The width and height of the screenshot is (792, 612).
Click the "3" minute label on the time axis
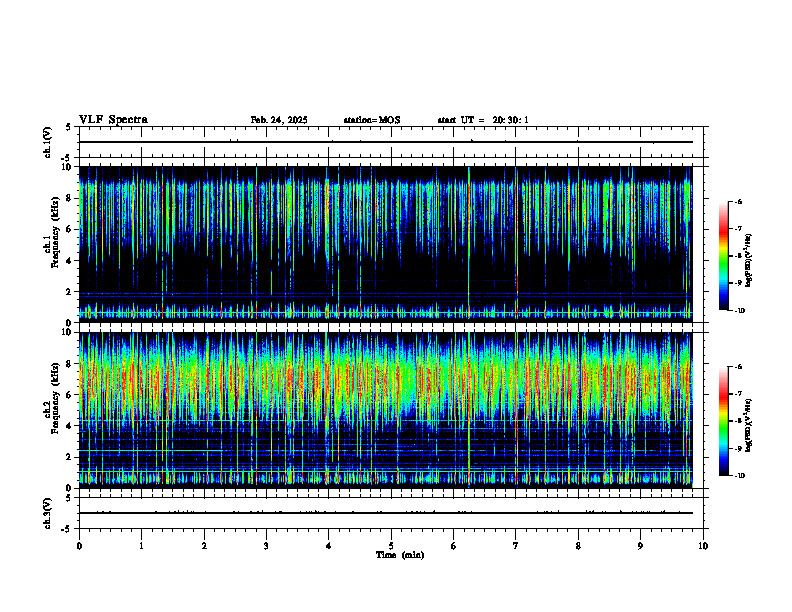[x=266, y=546]
